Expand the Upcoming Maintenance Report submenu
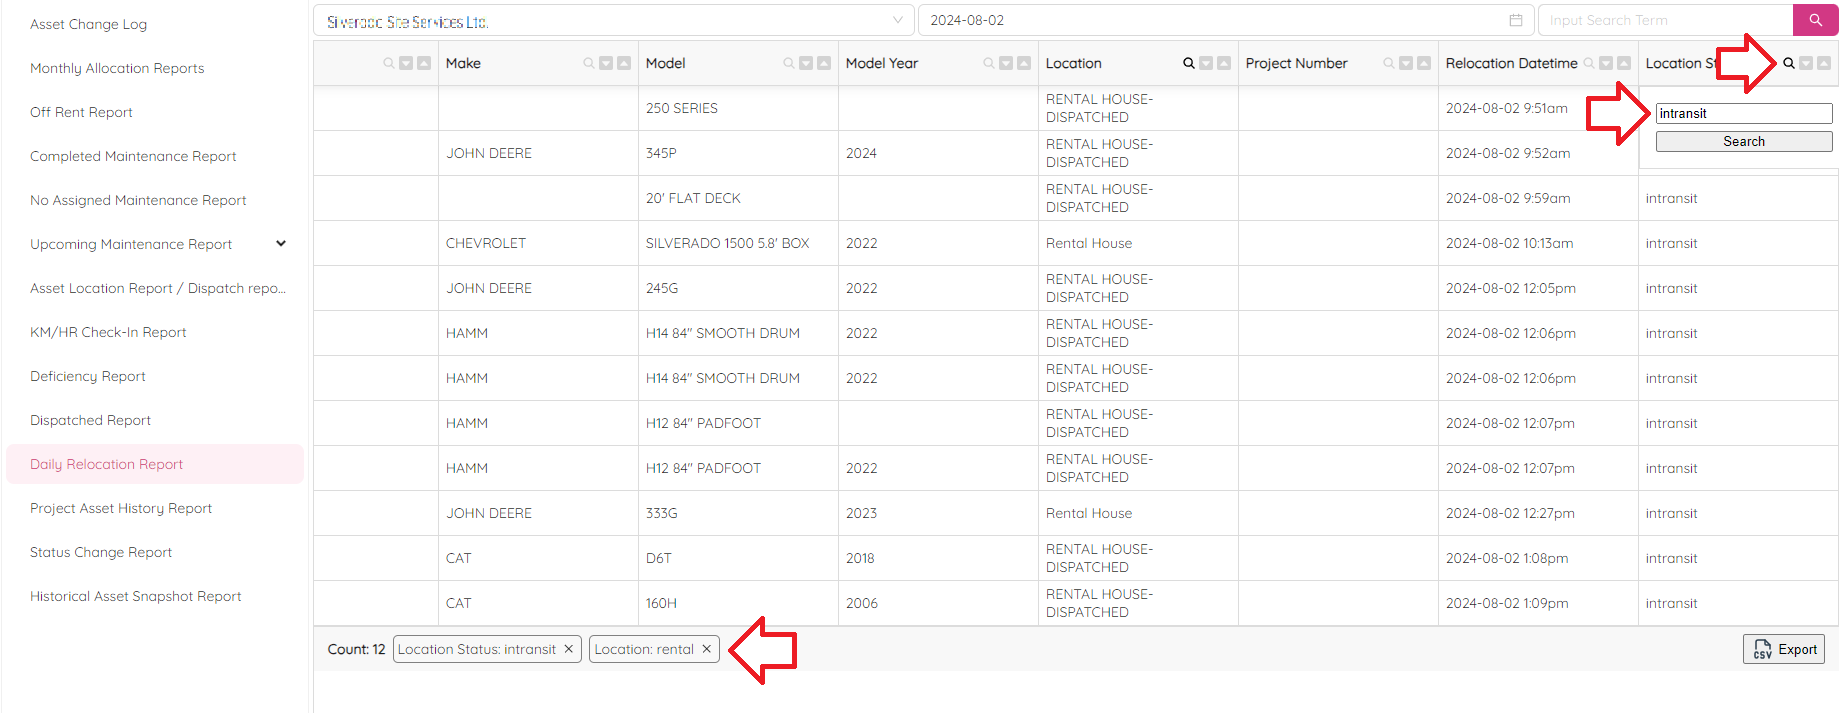1842x713 pixels. point(281,244)
